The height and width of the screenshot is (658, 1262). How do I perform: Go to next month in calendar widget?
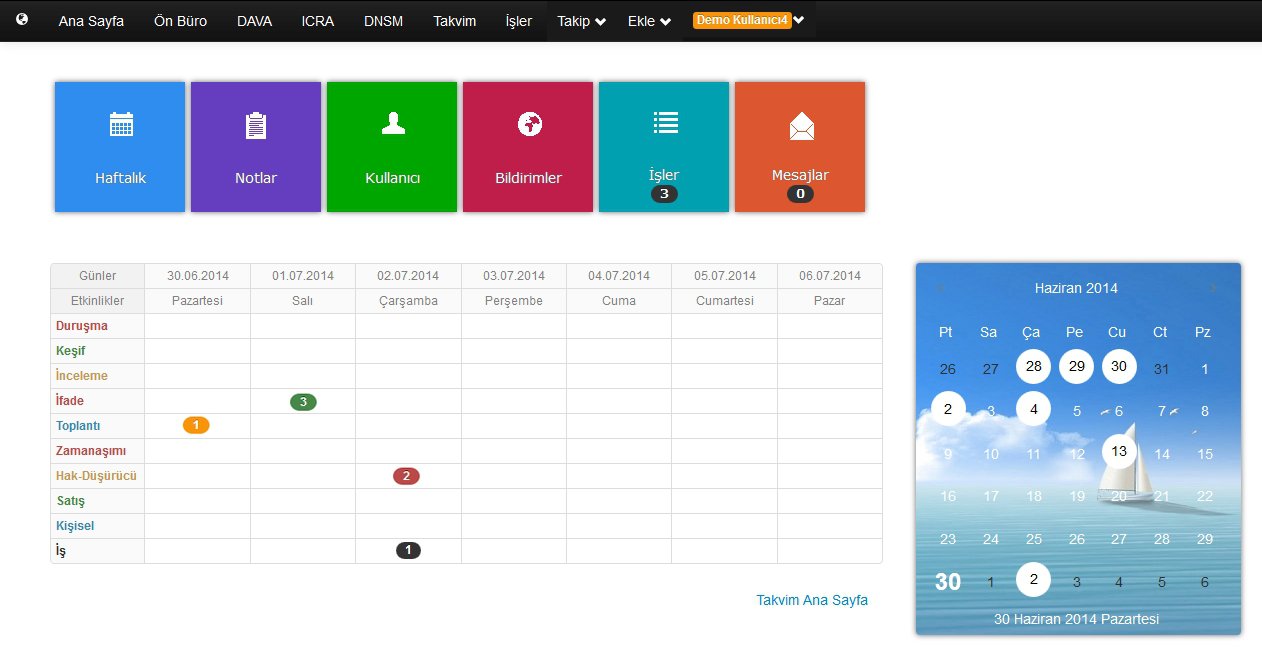pos(1213,288)
